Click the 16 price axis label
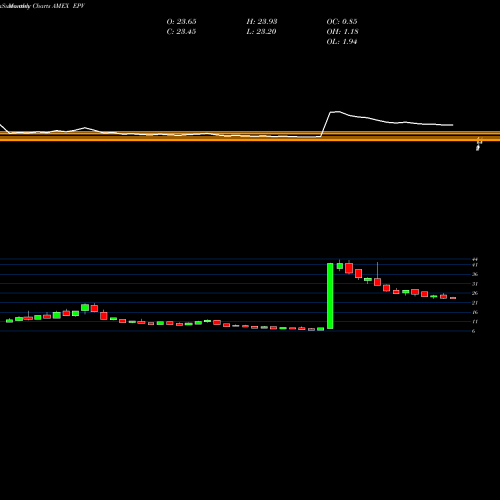This screenshot has width=500, height=500. pyautogui.click(x=475, y=312)
